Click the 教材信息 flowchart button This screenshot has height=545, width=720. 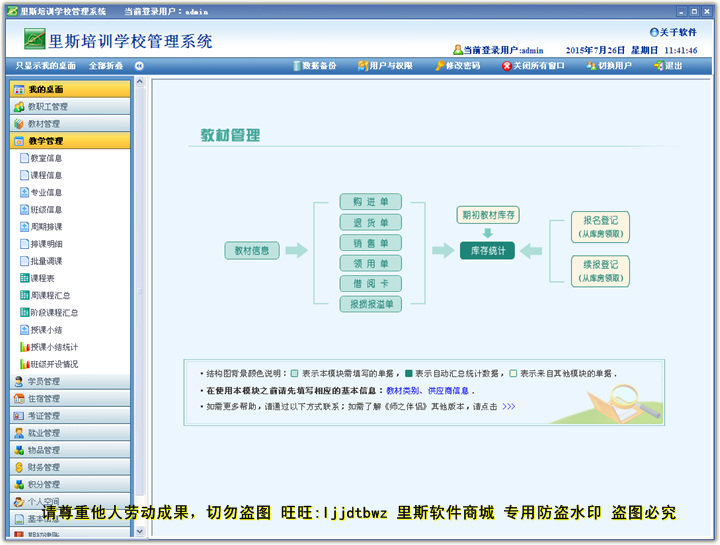tap(252, 251)
